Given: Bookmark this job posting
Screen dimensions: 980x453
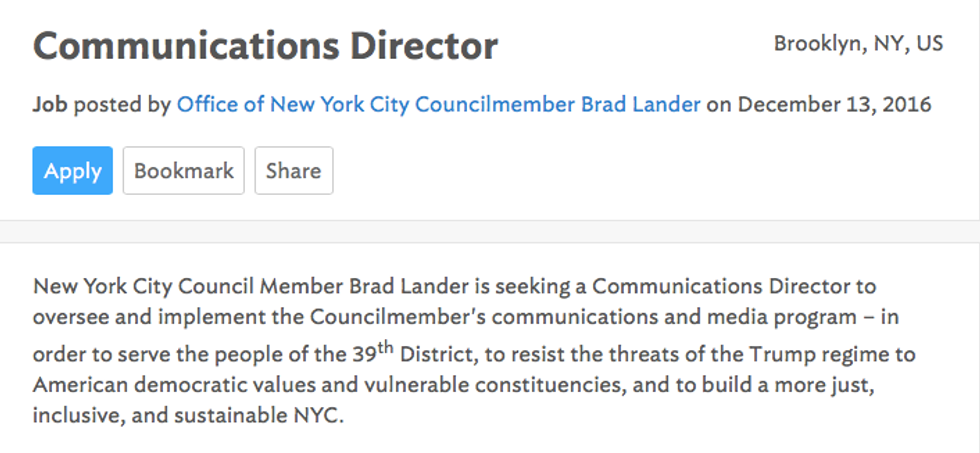Looking at the screenshot, I should point(183,171).
